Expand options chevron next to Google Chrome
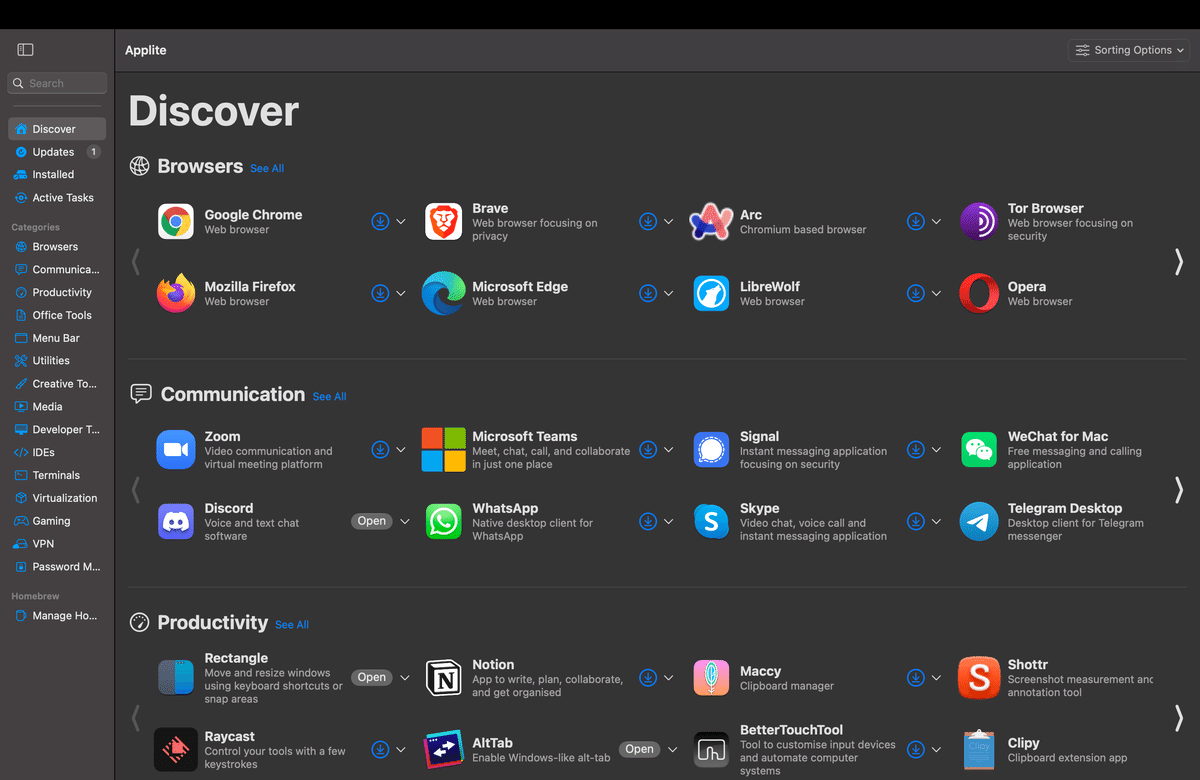The width and height of the screenshot is (1200, 780). pyautogui.click(x=401, y=222)
